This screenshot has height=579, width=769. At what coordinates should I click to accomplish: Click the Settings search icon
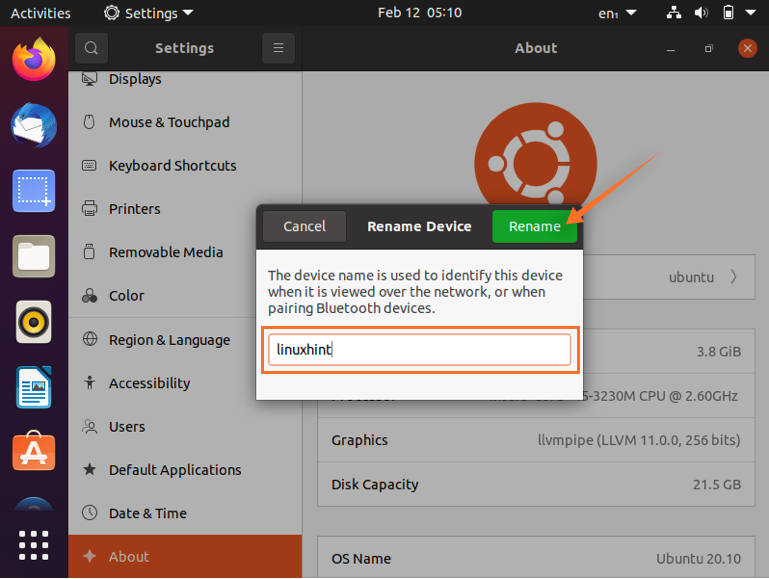pyautogui.click(x=91, y=48)
